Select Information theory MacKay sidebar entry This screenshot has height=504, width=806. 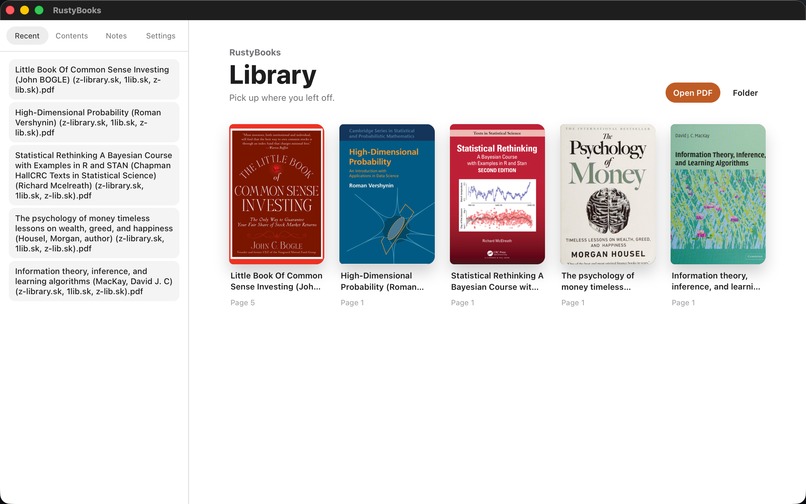tap(94, 281)
